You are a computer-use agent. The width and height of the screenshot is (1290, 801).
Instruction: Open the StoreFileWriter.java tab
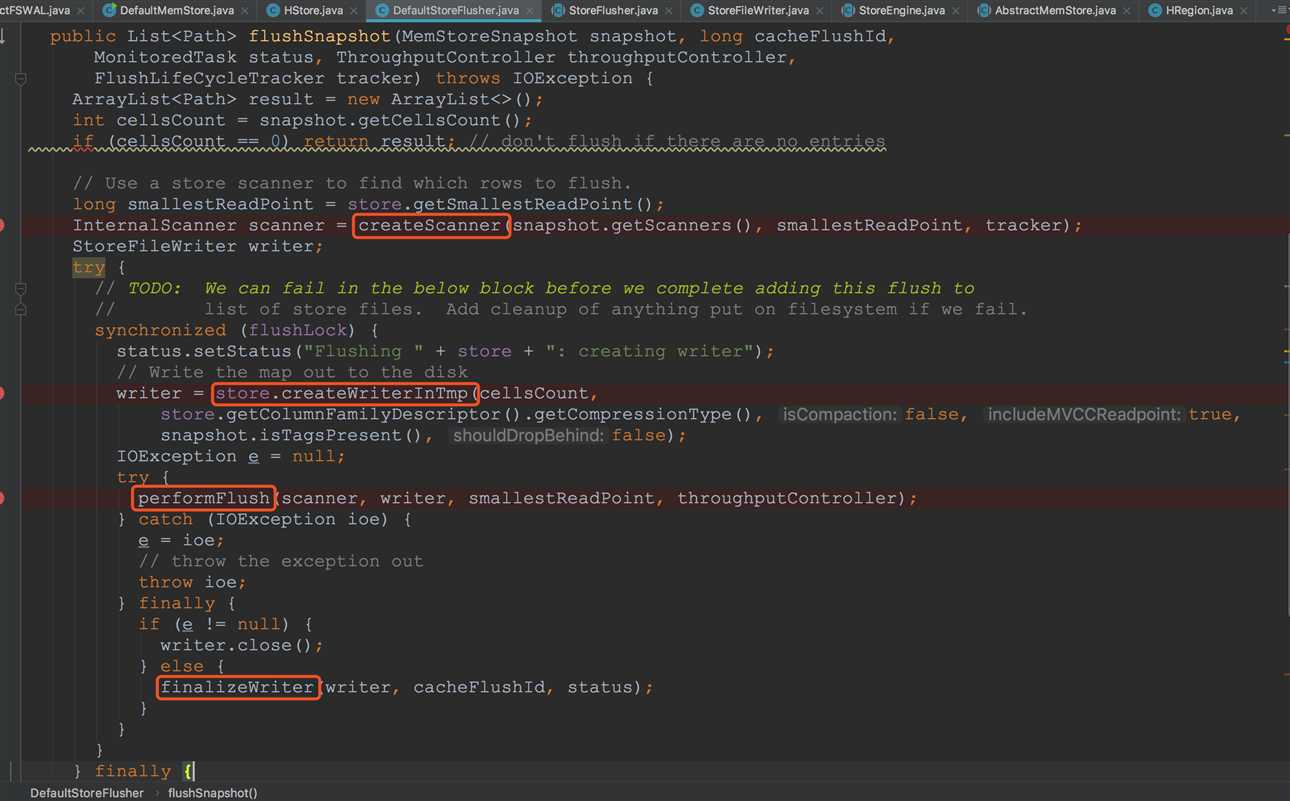[x=757, y=10]
